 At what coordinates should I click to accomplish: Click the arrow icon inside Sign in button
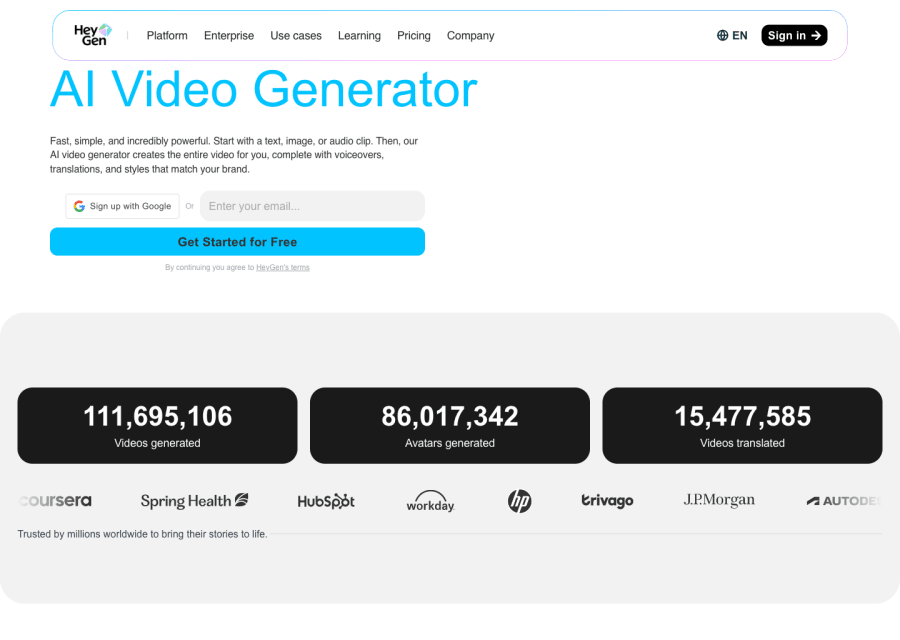coord(814,34)
